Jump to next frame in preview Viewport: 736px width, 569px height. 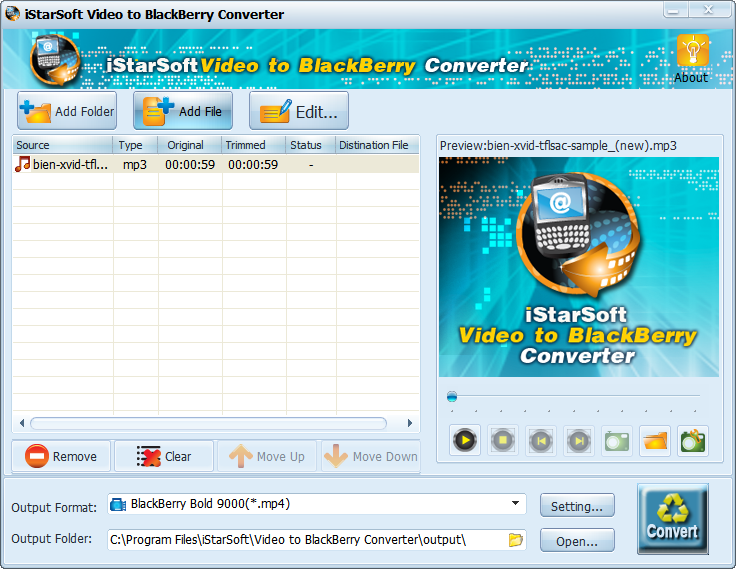579,440
